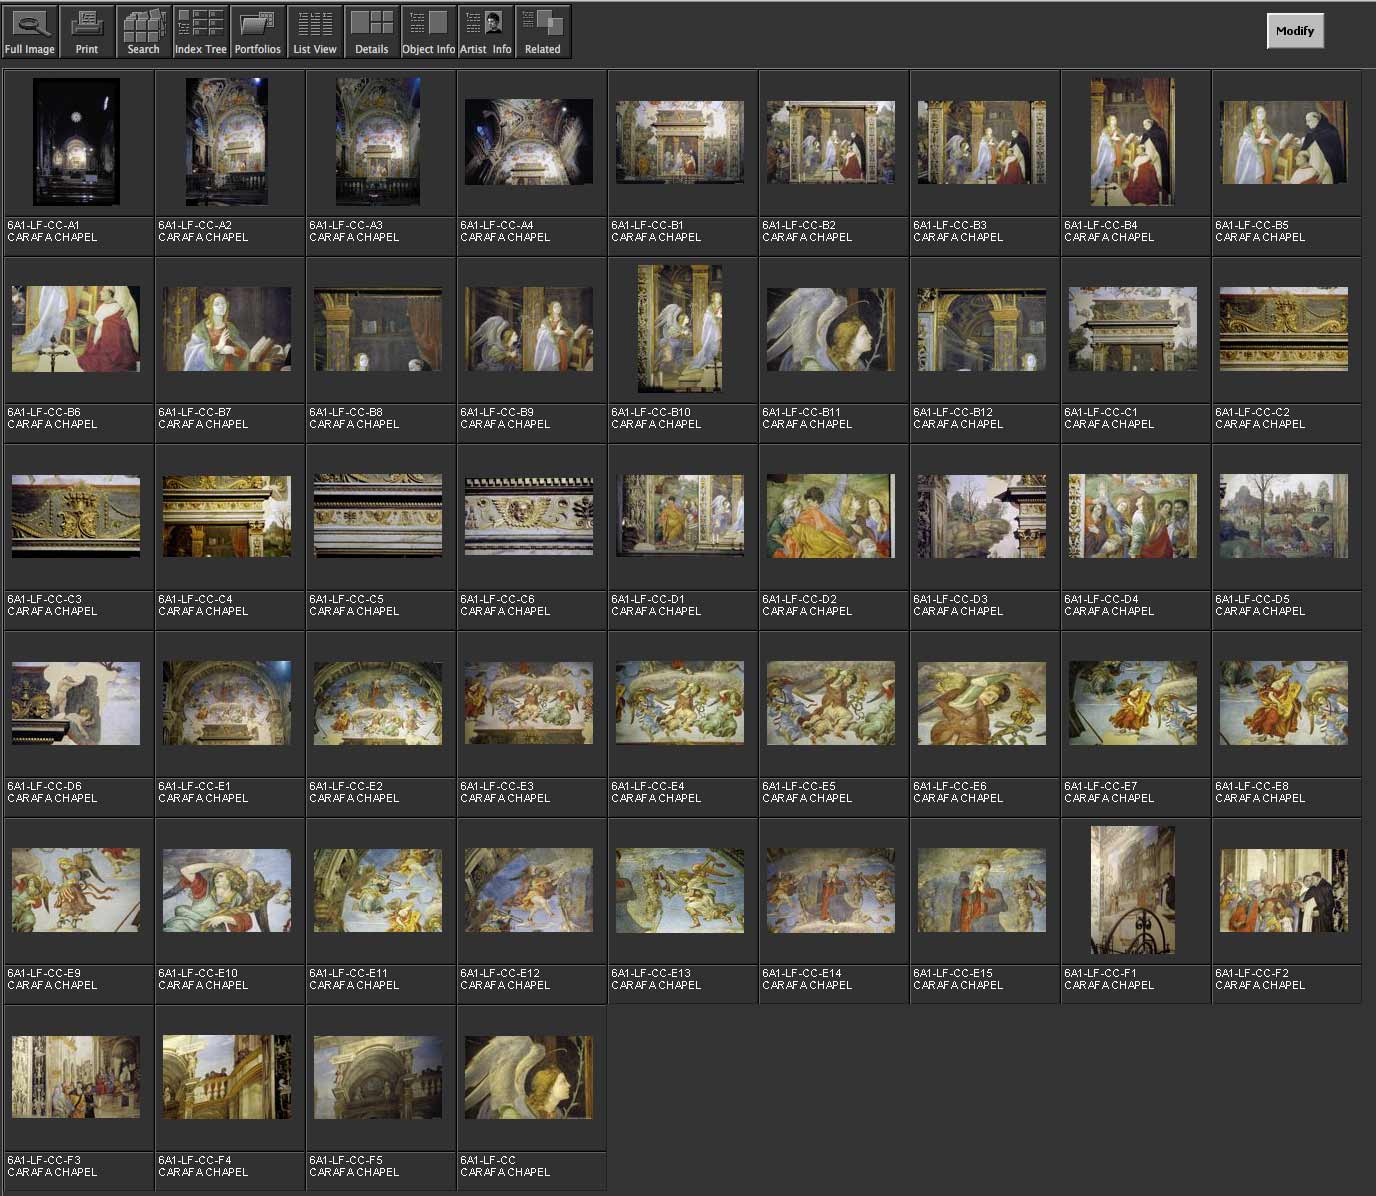
Task: Select thumbnail 6A1-LF-CC-E5
Action: click(x=831, y=703)
